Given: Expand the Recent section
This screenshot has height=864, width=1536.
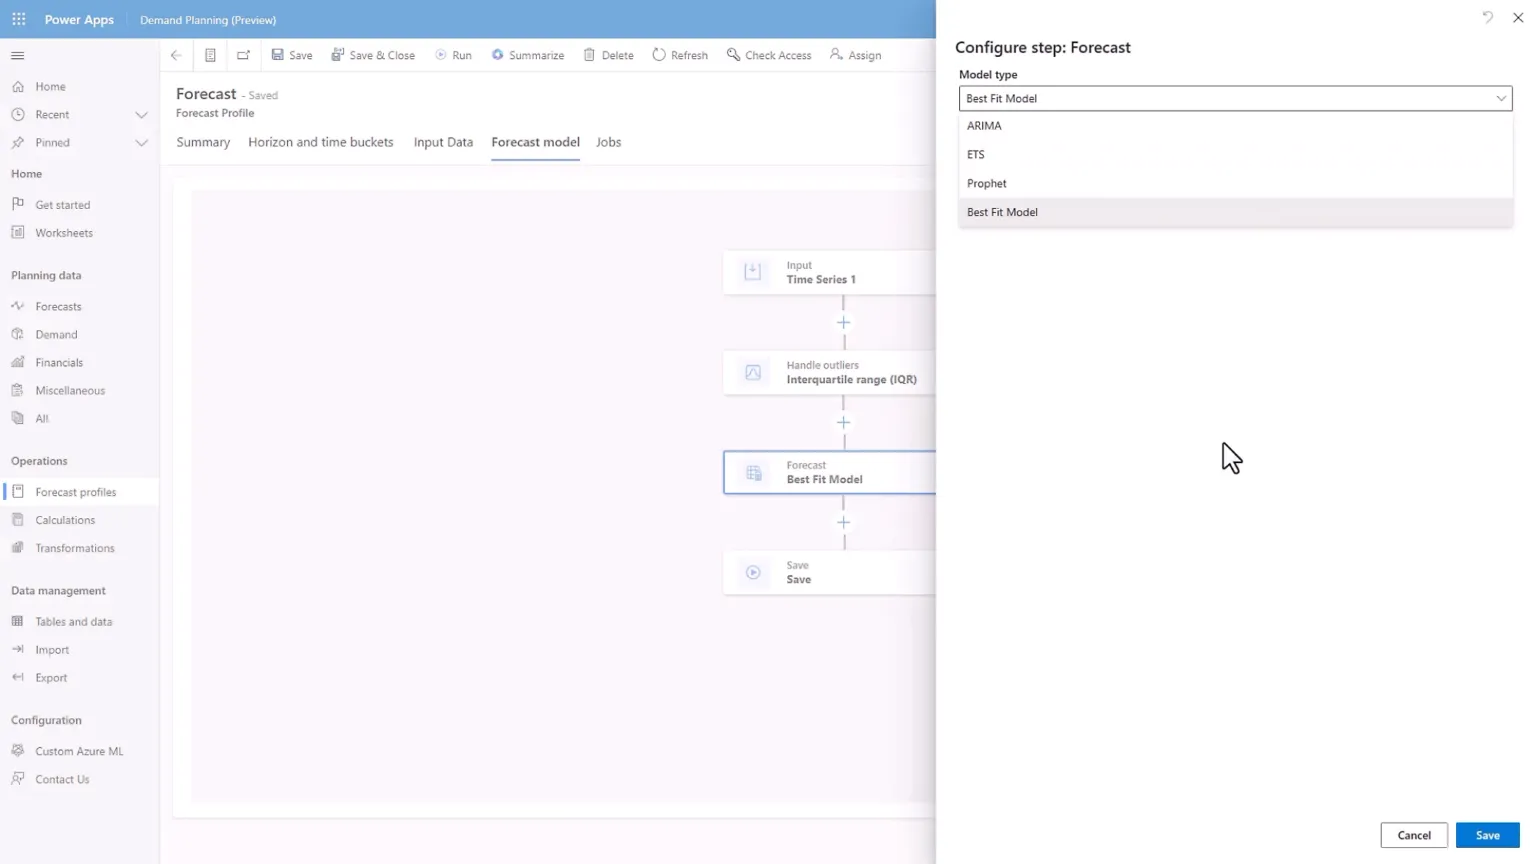Looking at the screenshot, I should point(139,114).
